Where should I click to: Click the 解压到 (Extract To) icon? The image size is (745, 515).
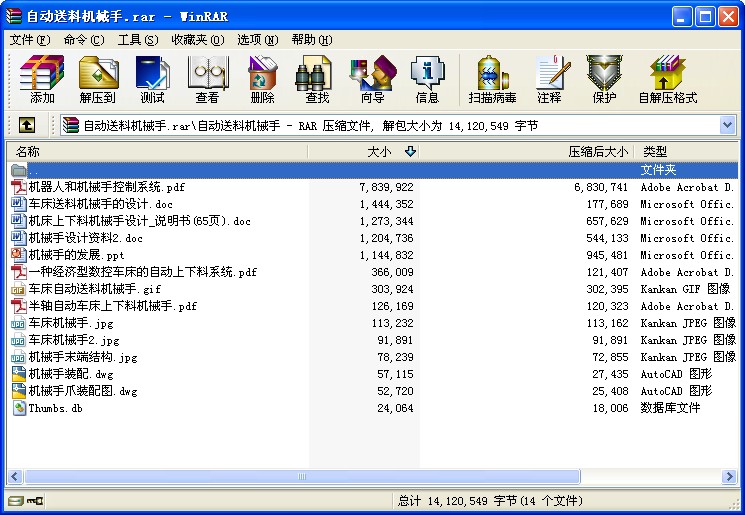[98, 79]
